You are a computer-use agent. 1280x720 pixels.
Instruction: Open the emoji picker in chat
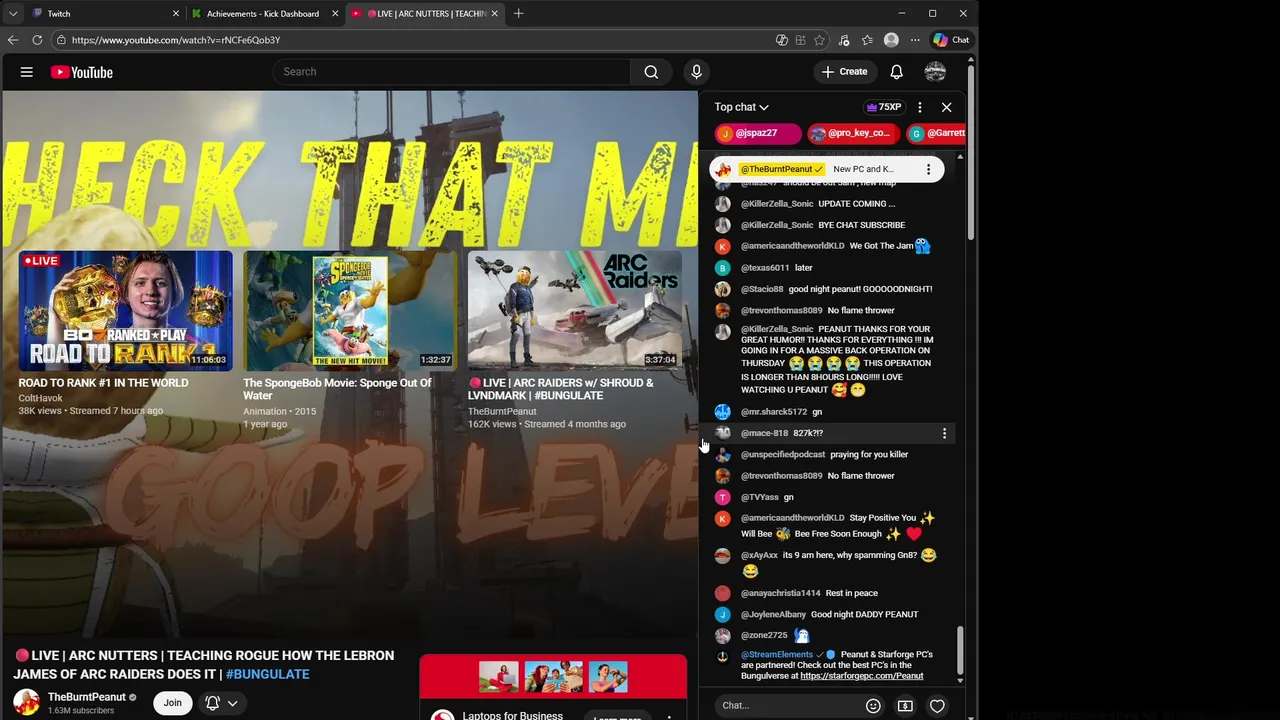pos(873,706)
